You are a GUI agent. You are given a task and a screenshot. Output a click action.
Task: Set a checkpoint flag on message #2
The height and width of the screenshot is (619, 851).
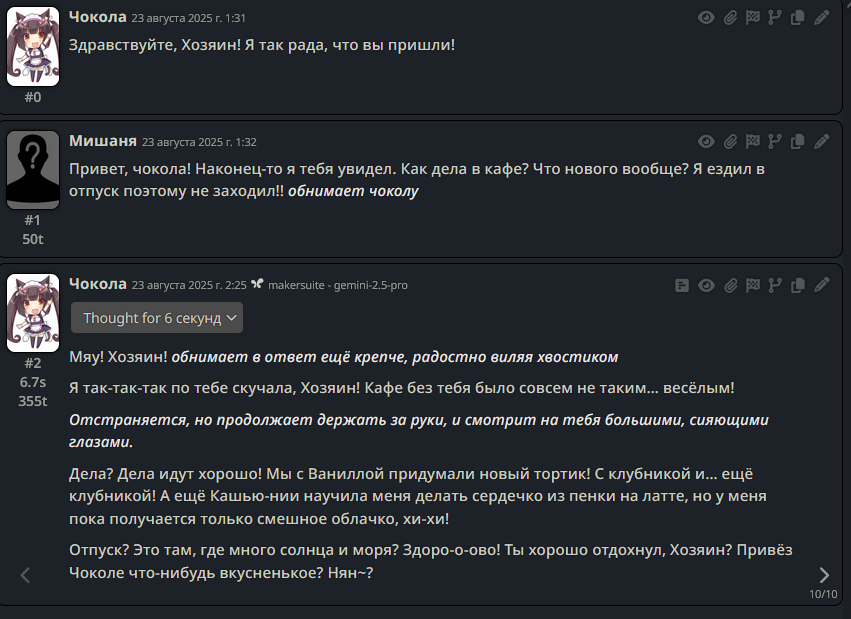(x=753, y=285)
